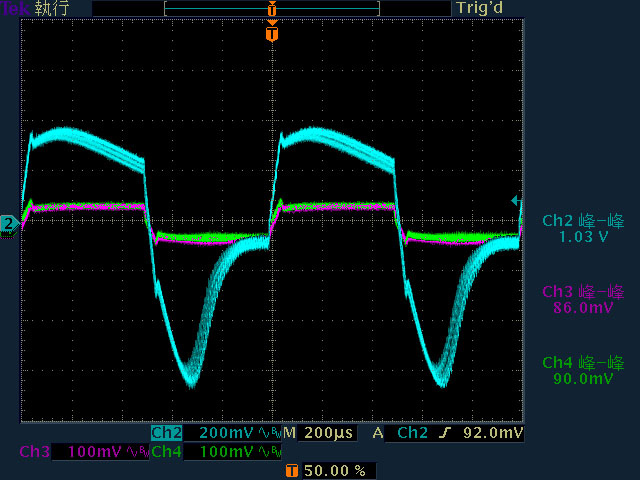Click the 86.0mV measurement value
640x480 pixels.
tap(583, 307)
